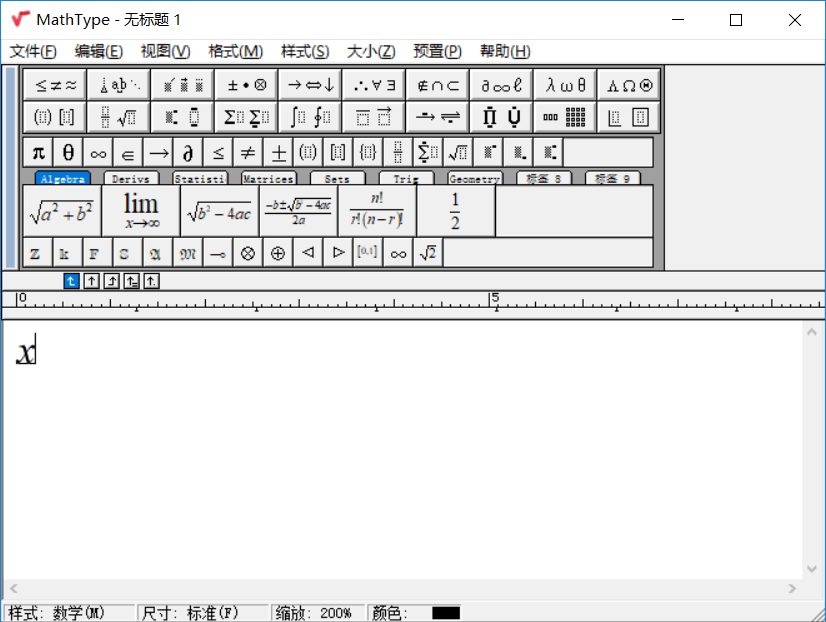Insert square root of 2 from bottom bar
Image resolution: width=826 pixels, height=622 pixels.
tap(427, 253)
